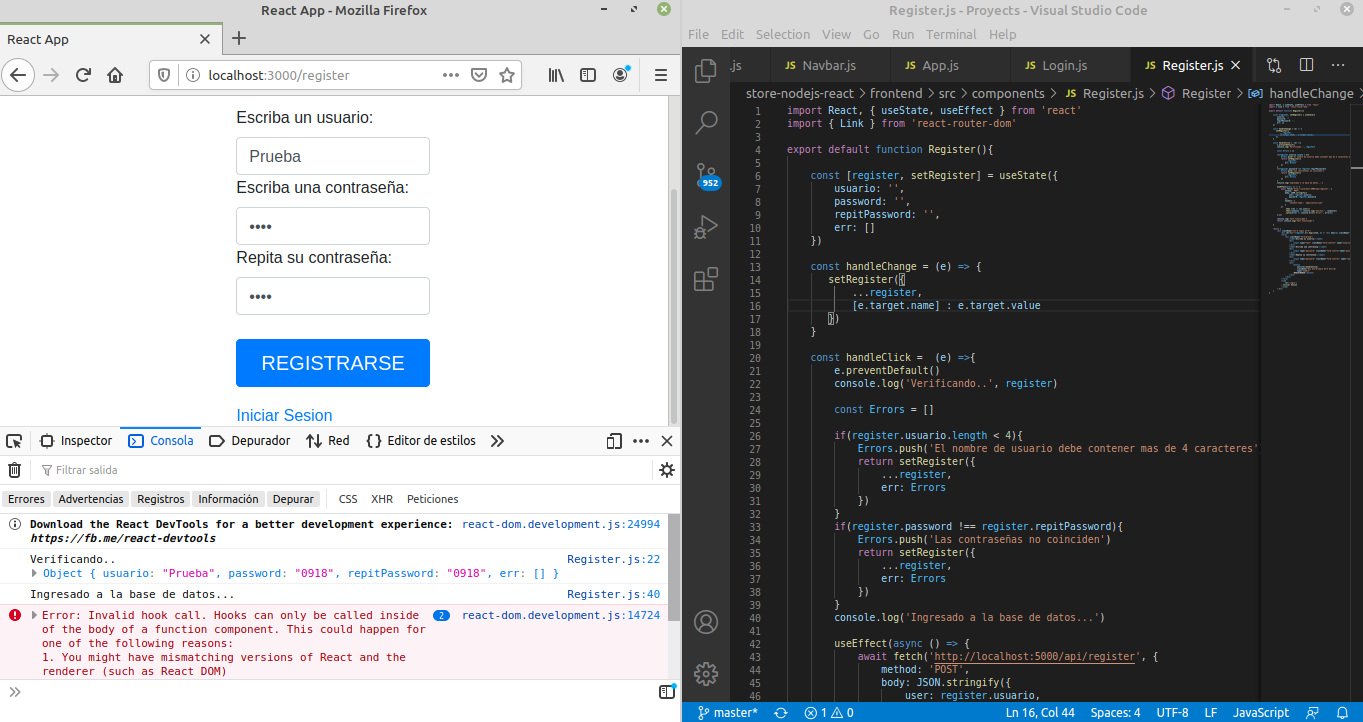Open VS Code Explorer view
This screenshot has width=1363, height=722.
(706, 71)
